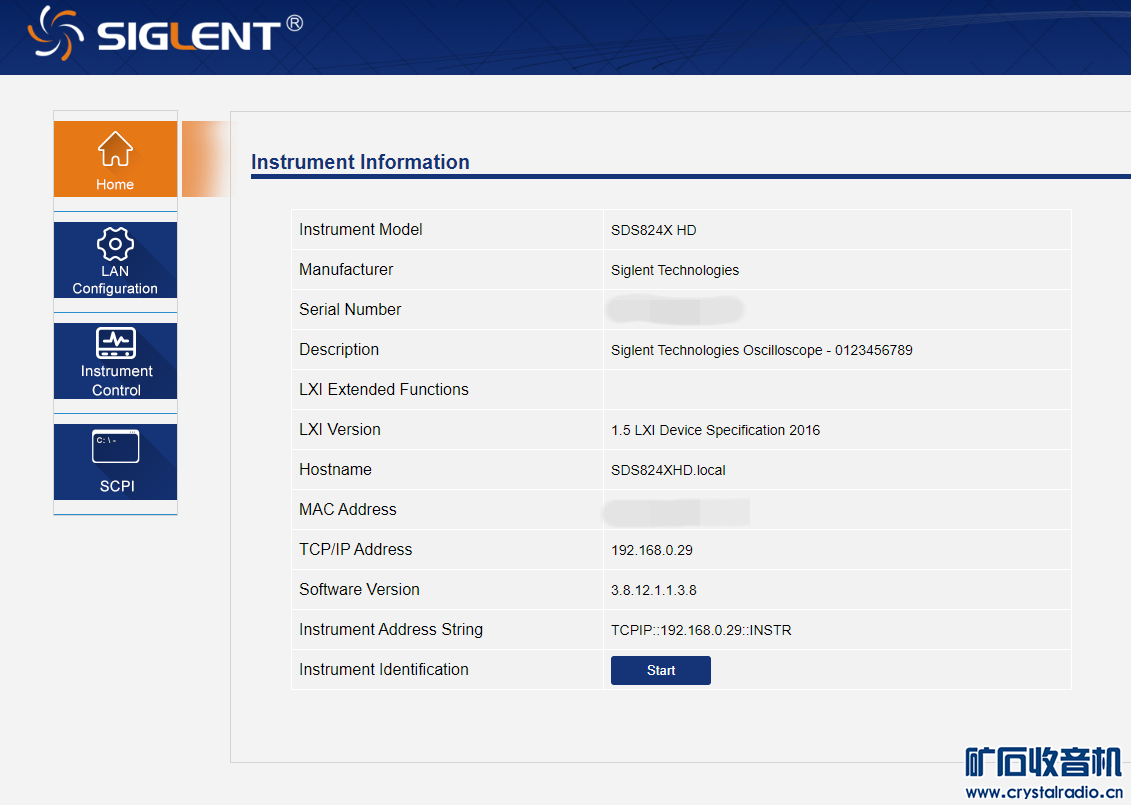Click the Instrument Identification label

[384, 669]
